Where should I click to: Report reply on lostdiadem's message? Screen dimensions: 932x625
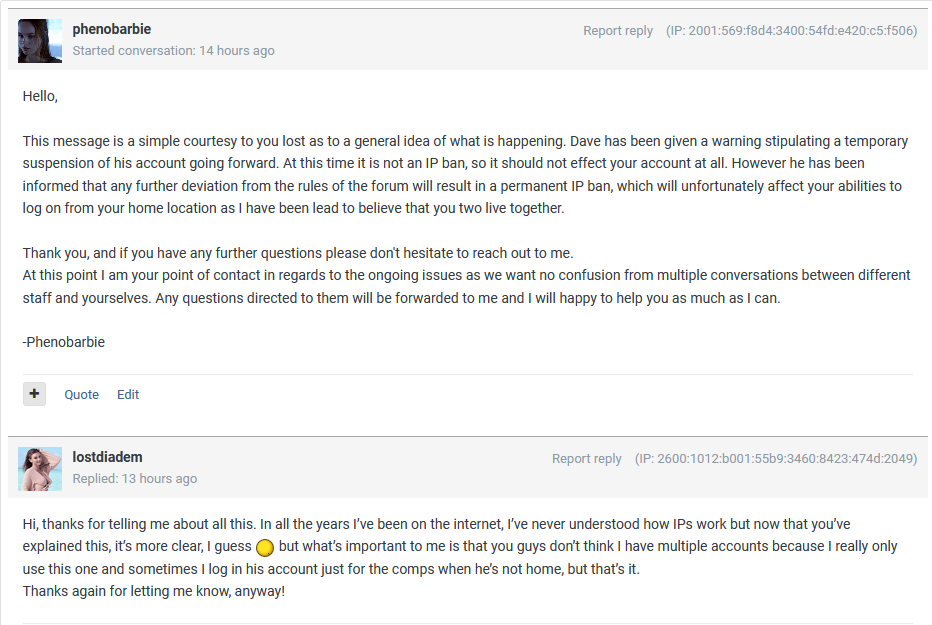pos(587,459)
